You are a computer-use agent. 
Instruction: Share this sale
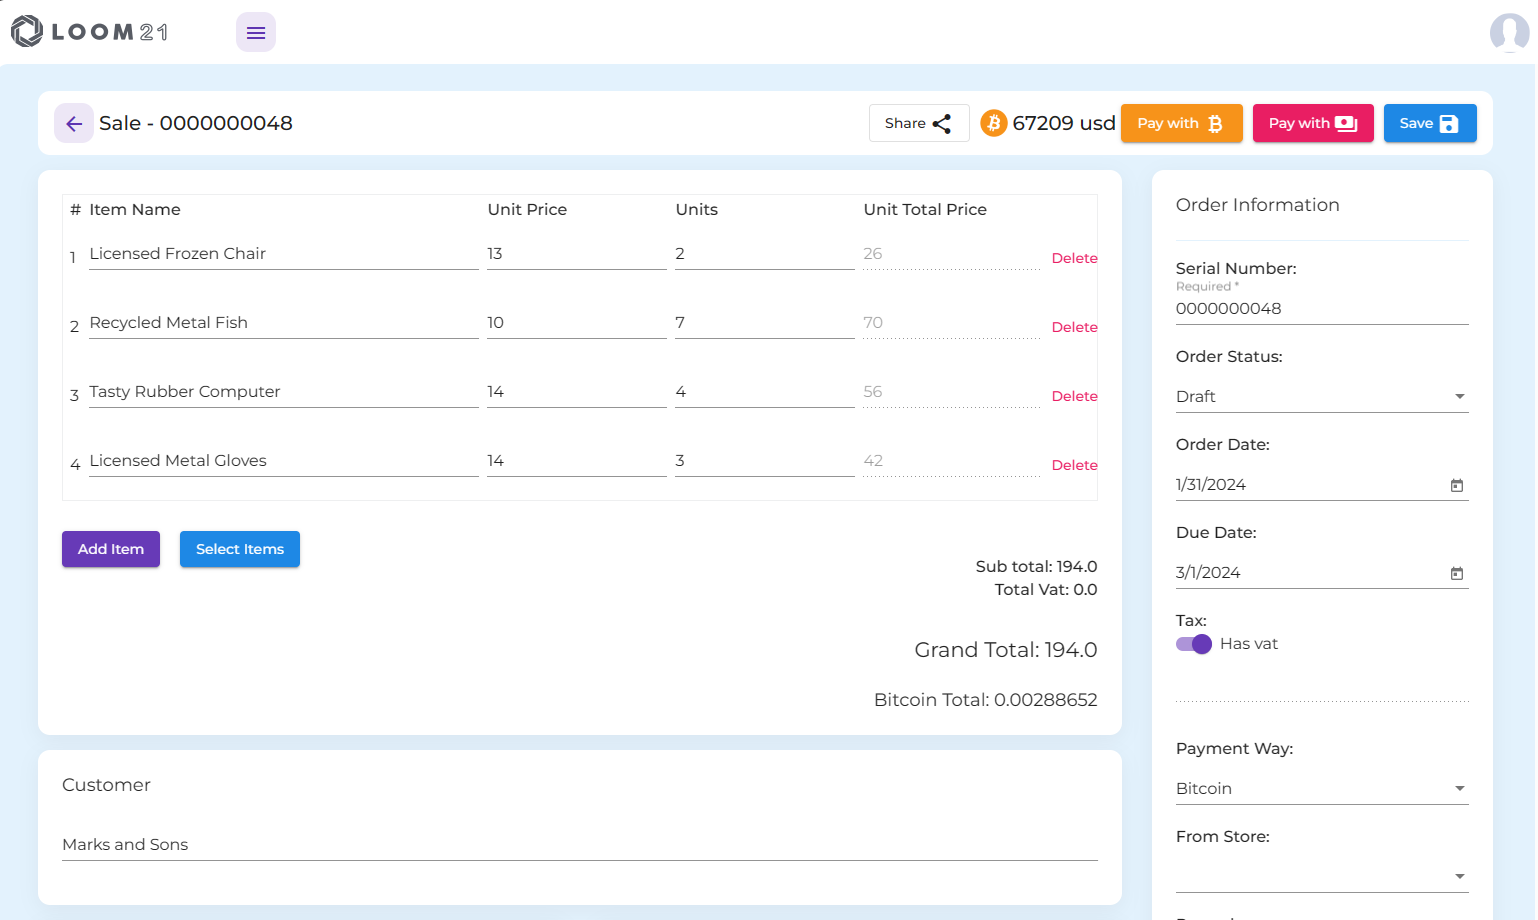point(919,123)
